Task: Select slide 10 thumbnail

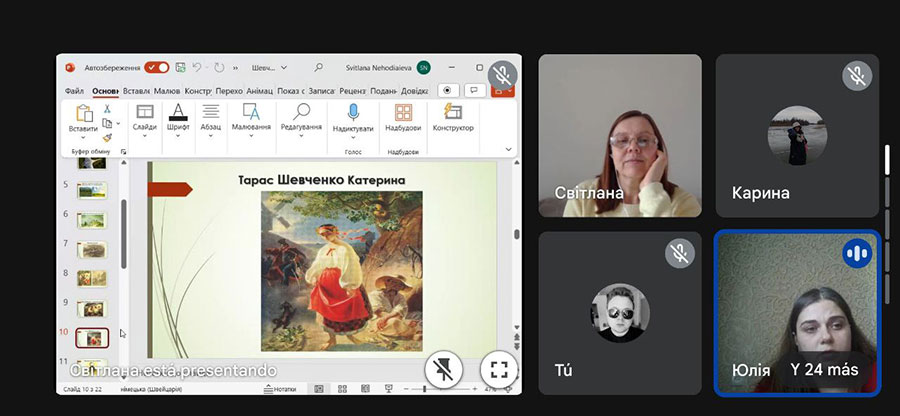Action: (92, 339)
